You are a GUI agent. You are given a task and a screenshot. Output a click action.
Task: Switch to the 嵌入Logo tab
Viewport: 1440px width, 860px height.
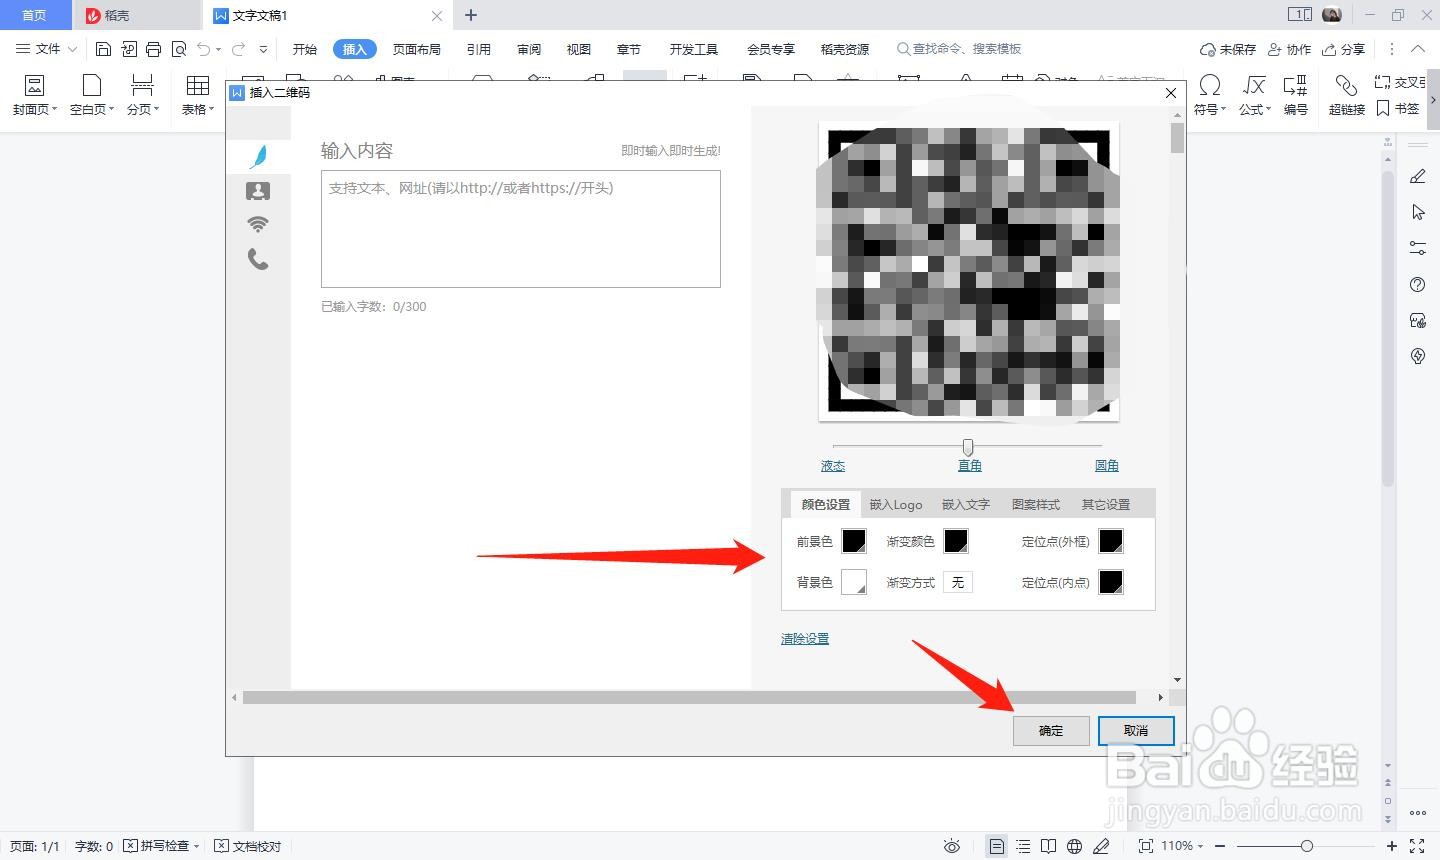pos(896,504)
